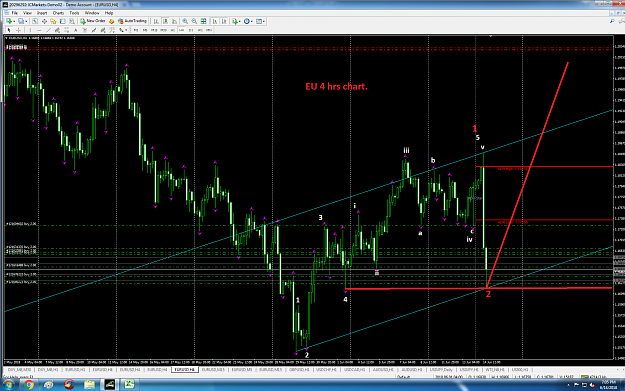
Task: Zoom out on the chart
Action: [194, 21]
